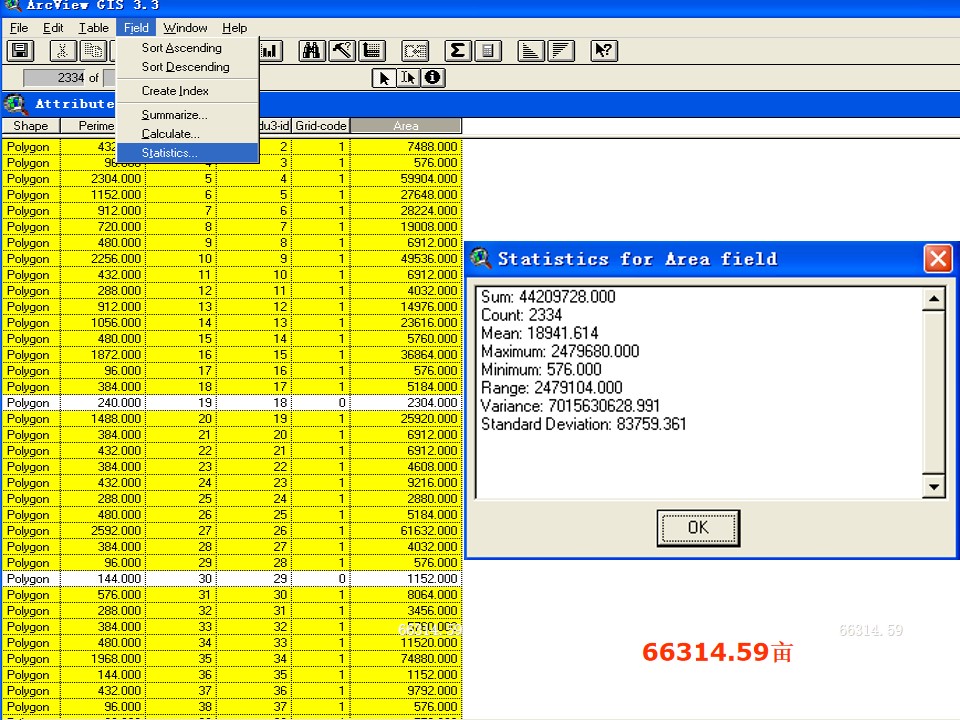Click OK in the Statistics dialog
This screenshot has width=960, height=720.
[x=698, y=528]
